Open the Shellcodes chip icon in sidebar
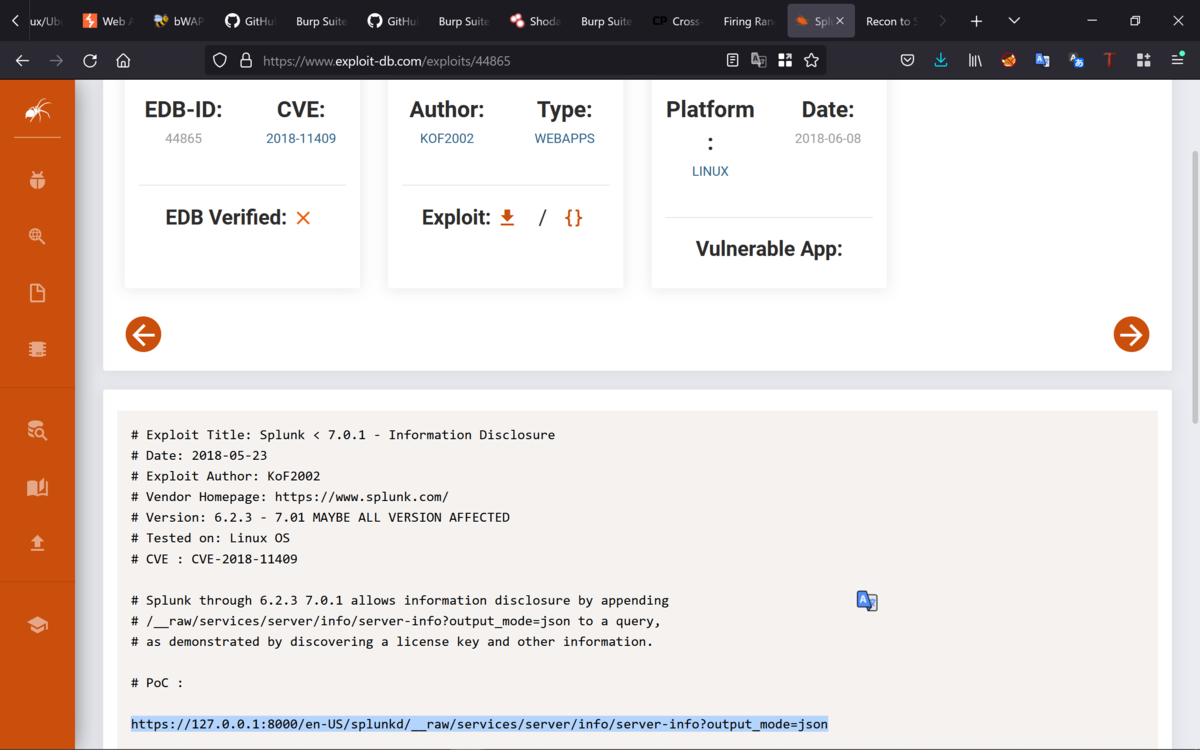The height and width of the screenshot is (750, 1200). (x=37, y=349)
